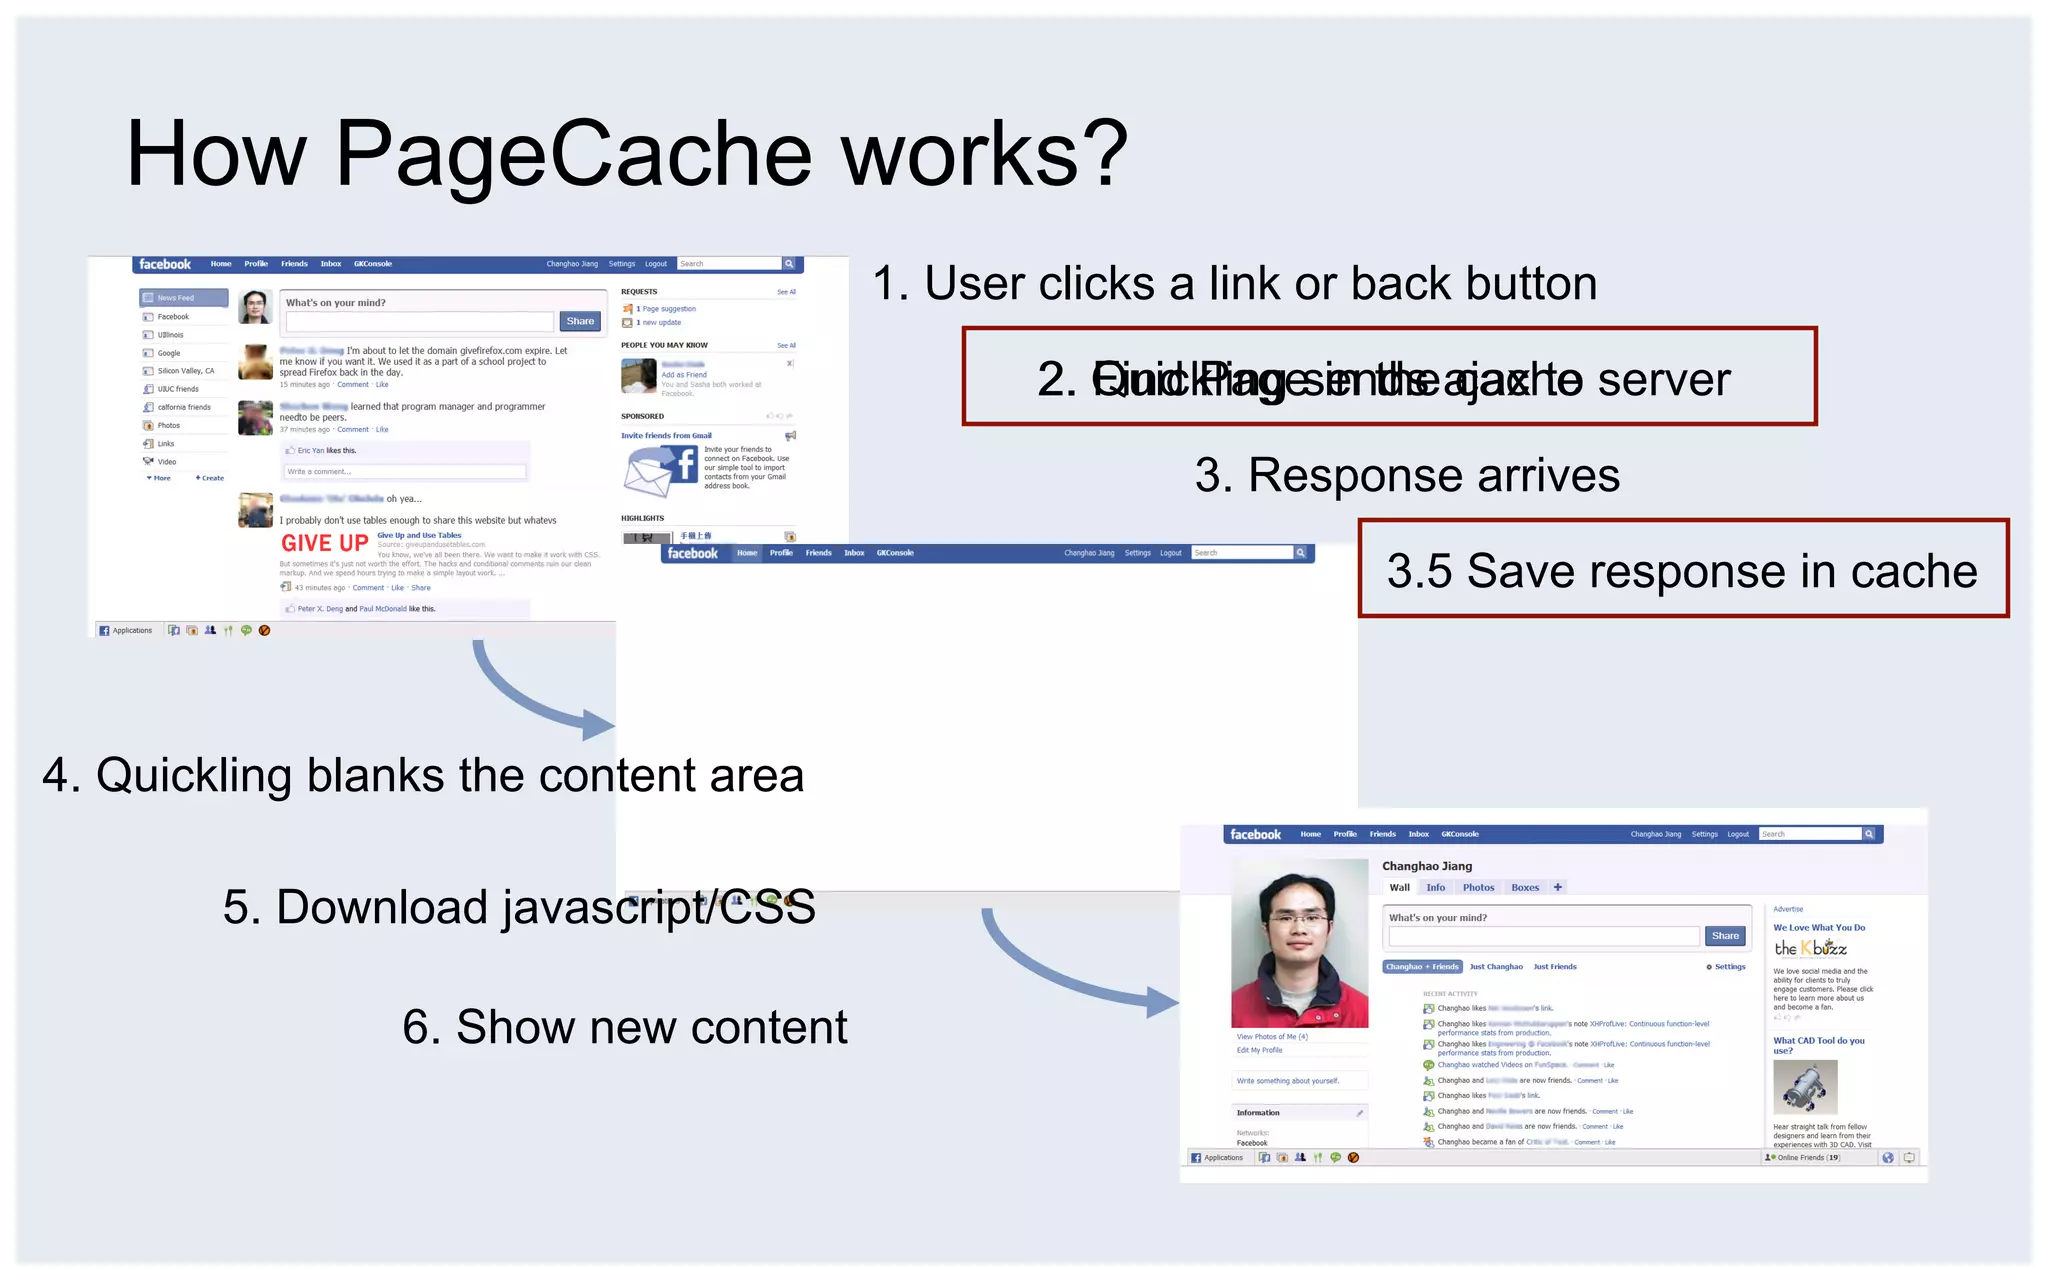This screenshot has height=1280, width=2048.
Task: Click Write a comment field
Action: (x=405, y=472)
